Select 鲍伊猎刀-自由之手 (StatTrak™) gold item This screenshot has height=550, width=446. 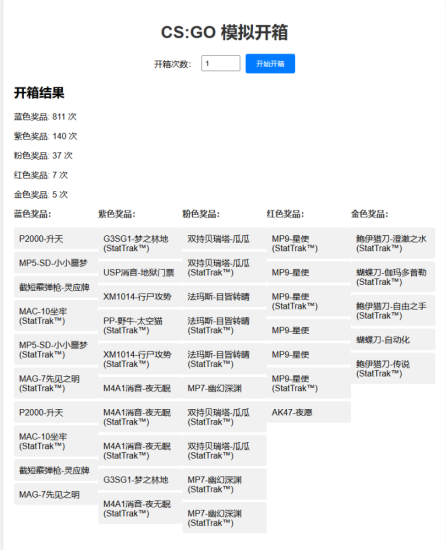[x=393, y=311]
